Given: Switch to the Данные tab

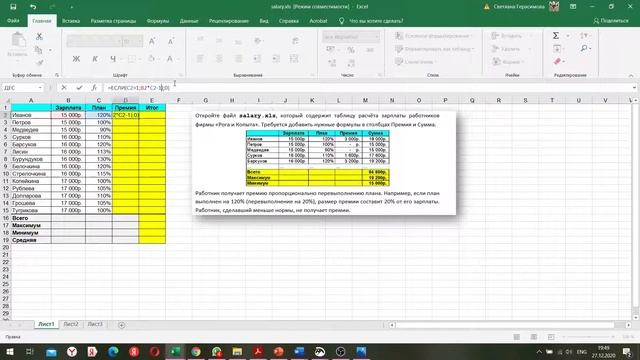Looking at the screenshot, I should pos(189,21).
